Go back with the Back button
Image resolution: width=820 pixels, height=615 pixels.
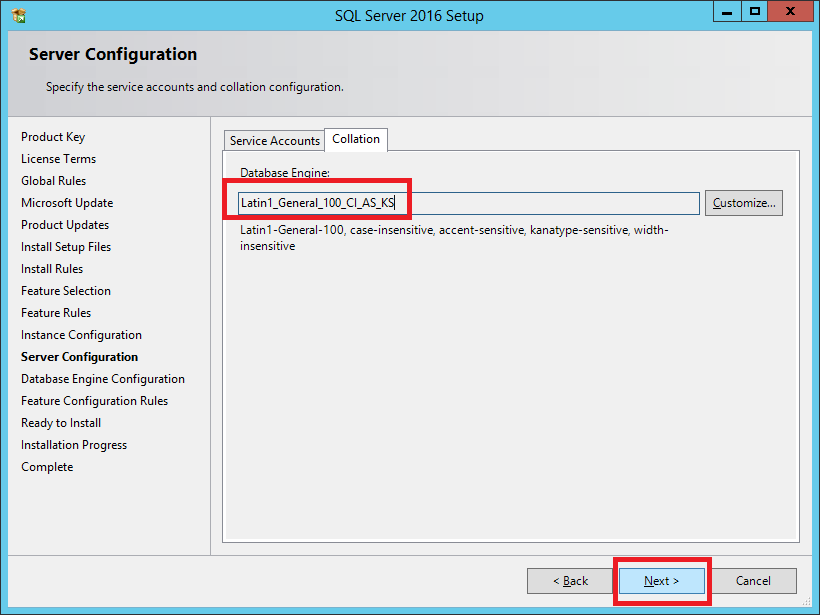click(x=571, y=581)
